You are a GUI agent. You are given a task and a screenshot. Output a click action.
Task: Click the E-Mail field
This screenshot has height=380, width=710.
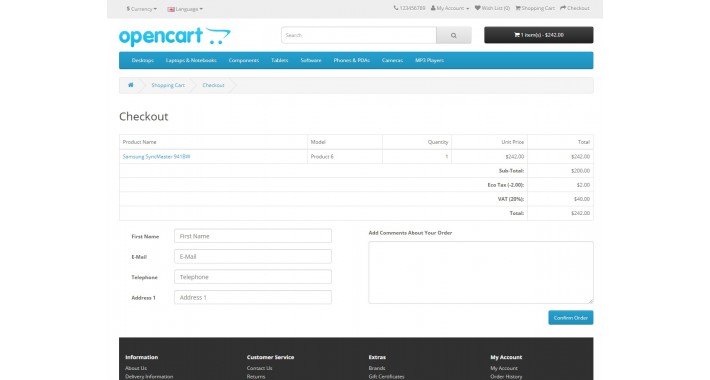(x=253, y=256)
